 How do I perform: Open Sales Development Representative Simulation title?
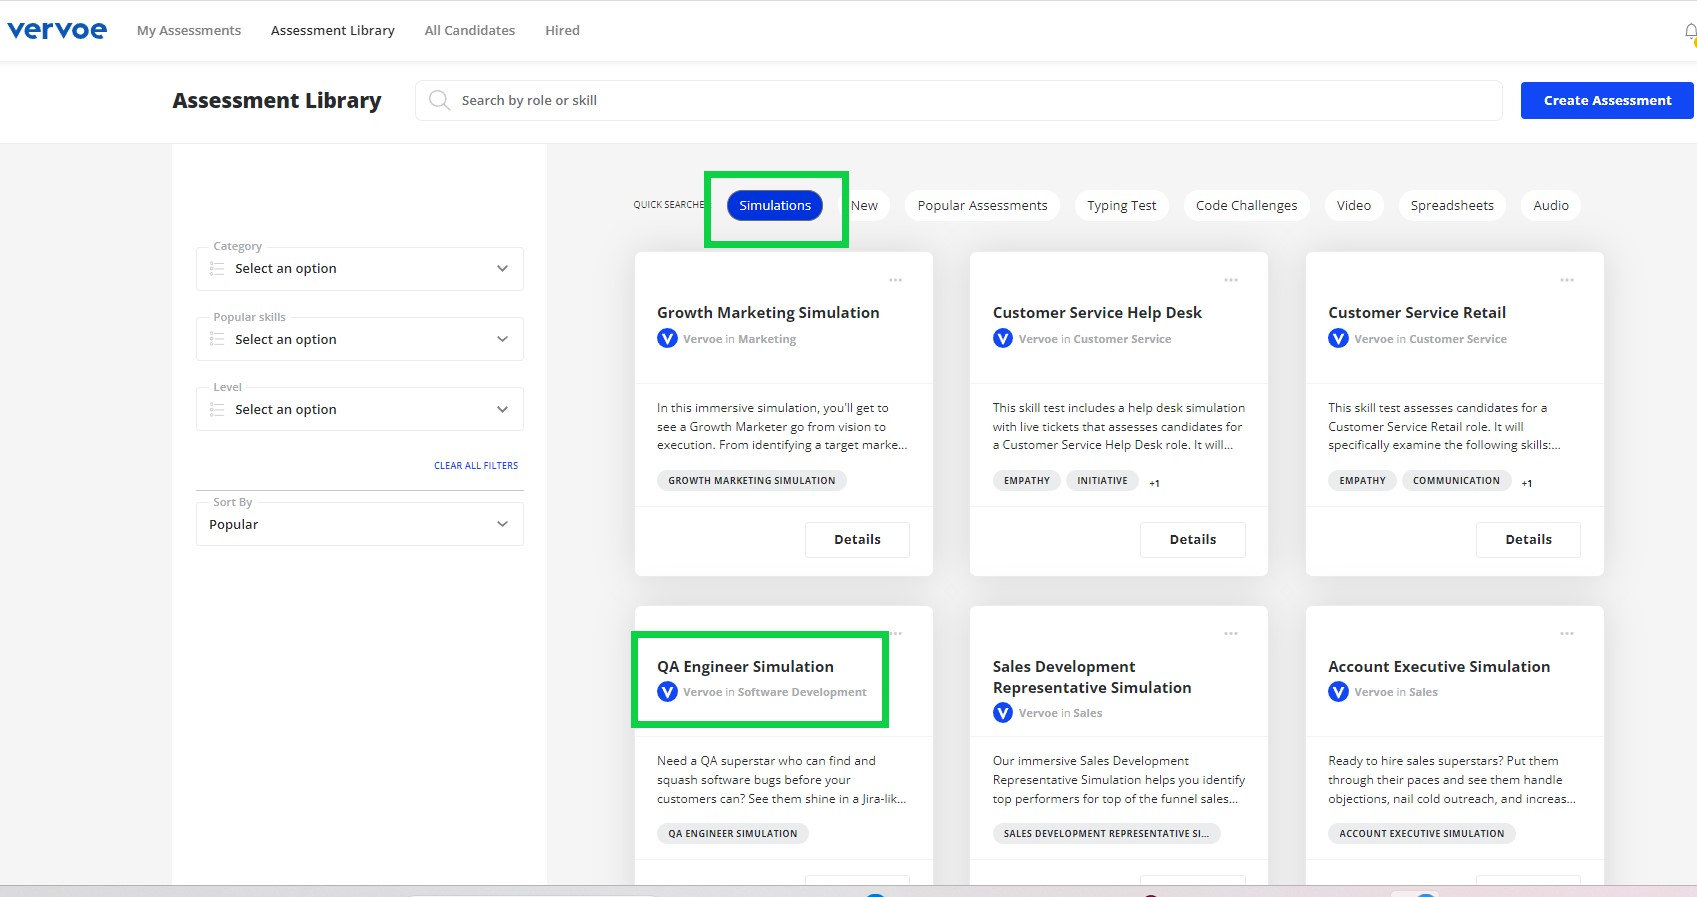[1092, 677]
